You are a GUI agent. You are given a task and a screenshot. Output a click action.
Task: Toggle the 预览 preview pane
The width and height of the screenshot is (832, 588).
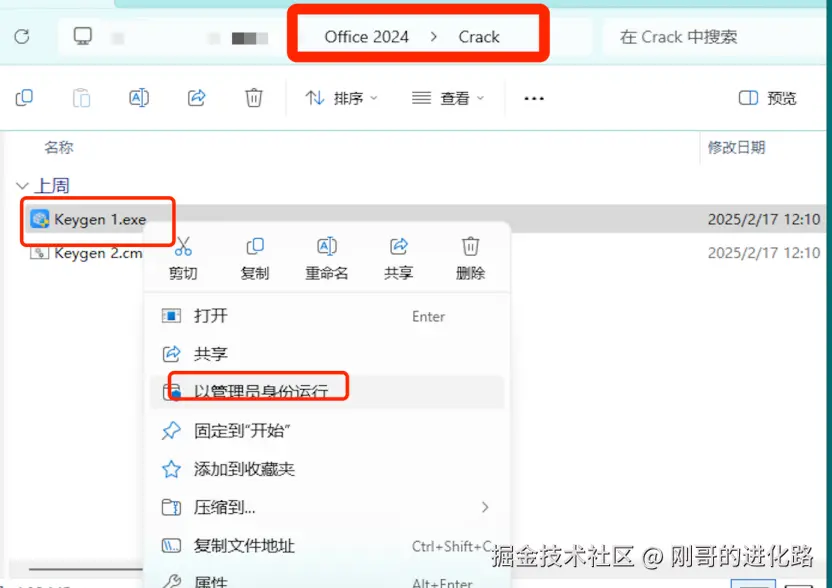click(768, 98)
